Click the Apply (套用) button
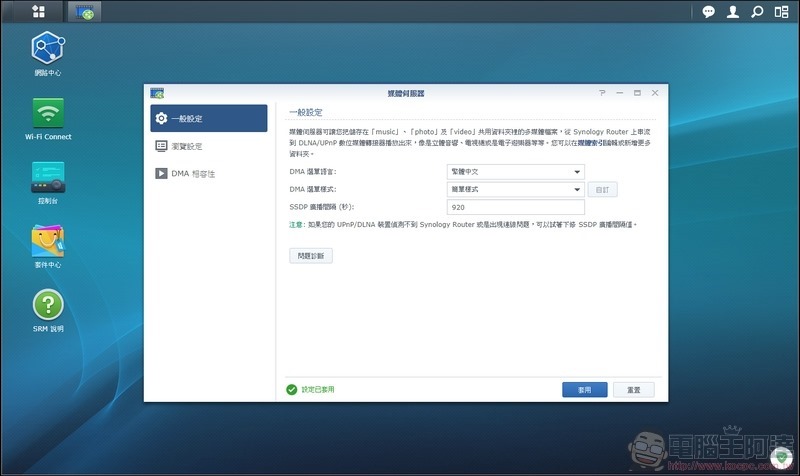Image resolution: width=800 pixels, height=476 pixels. (x=584, y=389)
